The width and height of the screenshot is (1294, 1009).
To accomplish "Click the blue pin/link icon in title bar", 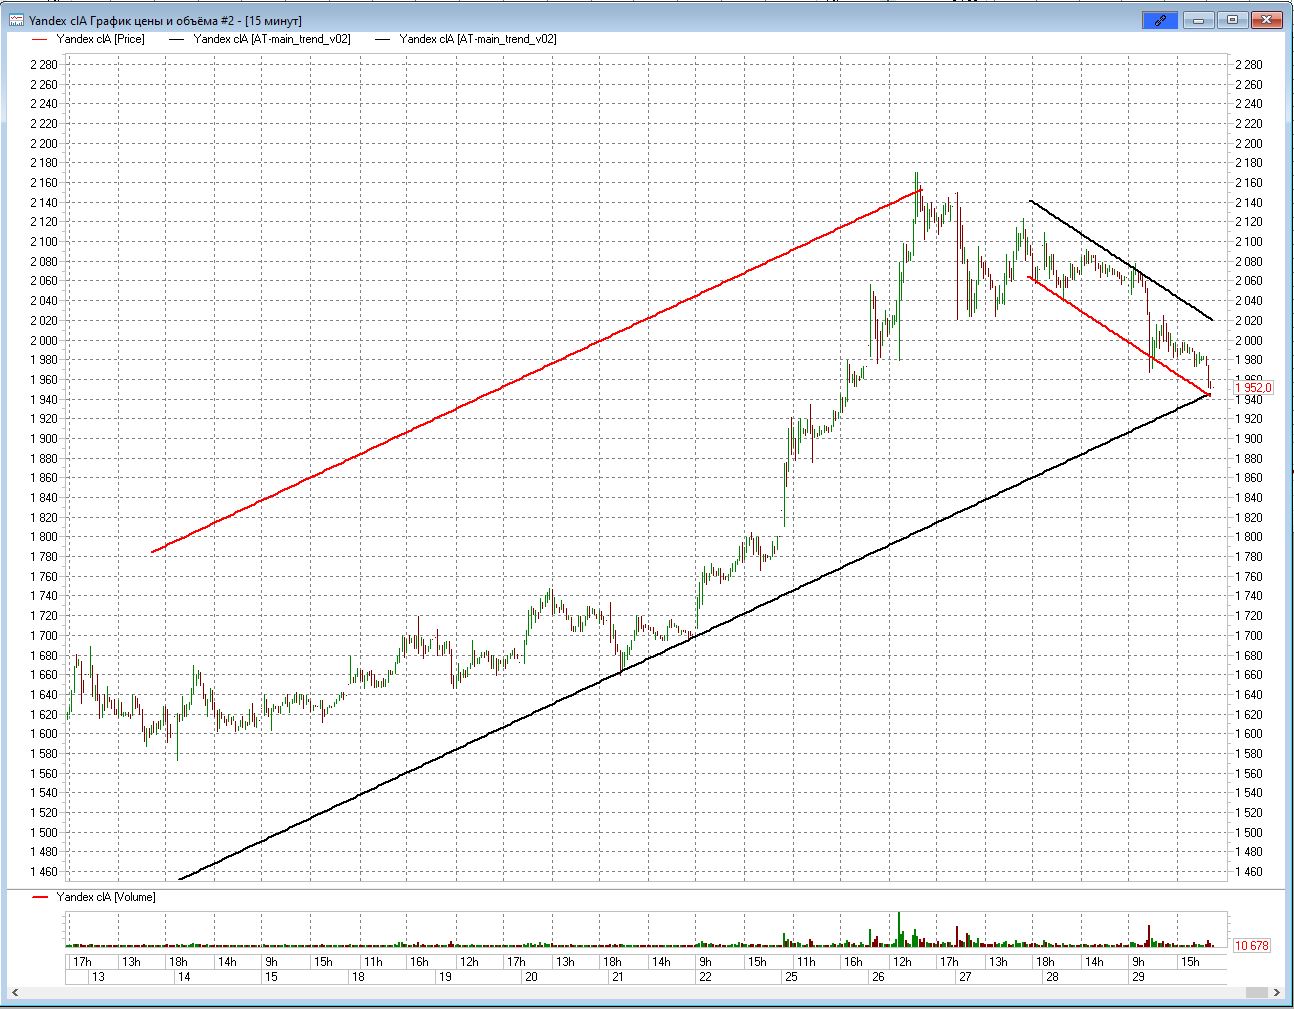I will click(x=1160, y=20).
